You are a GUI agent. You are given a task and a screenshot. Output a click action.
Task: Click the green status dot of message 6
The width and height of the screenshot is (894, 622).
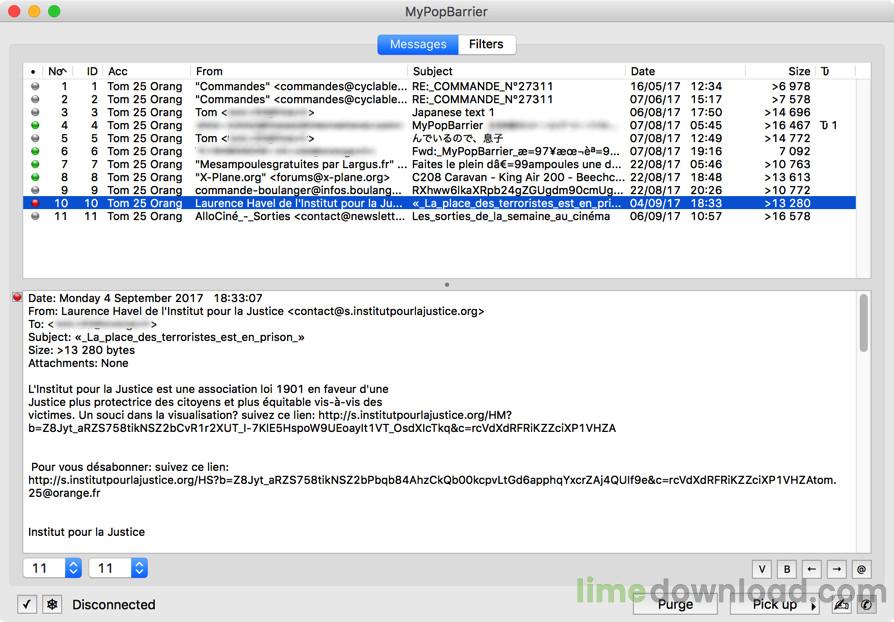[x=35, y=152]
